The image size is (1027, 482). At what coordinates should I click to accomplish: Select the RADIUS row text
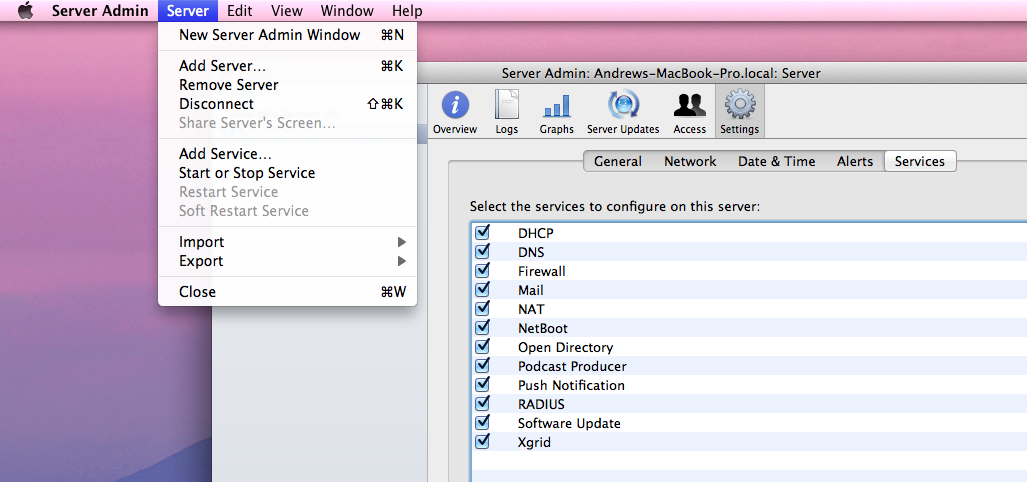(x=541, y=404)
